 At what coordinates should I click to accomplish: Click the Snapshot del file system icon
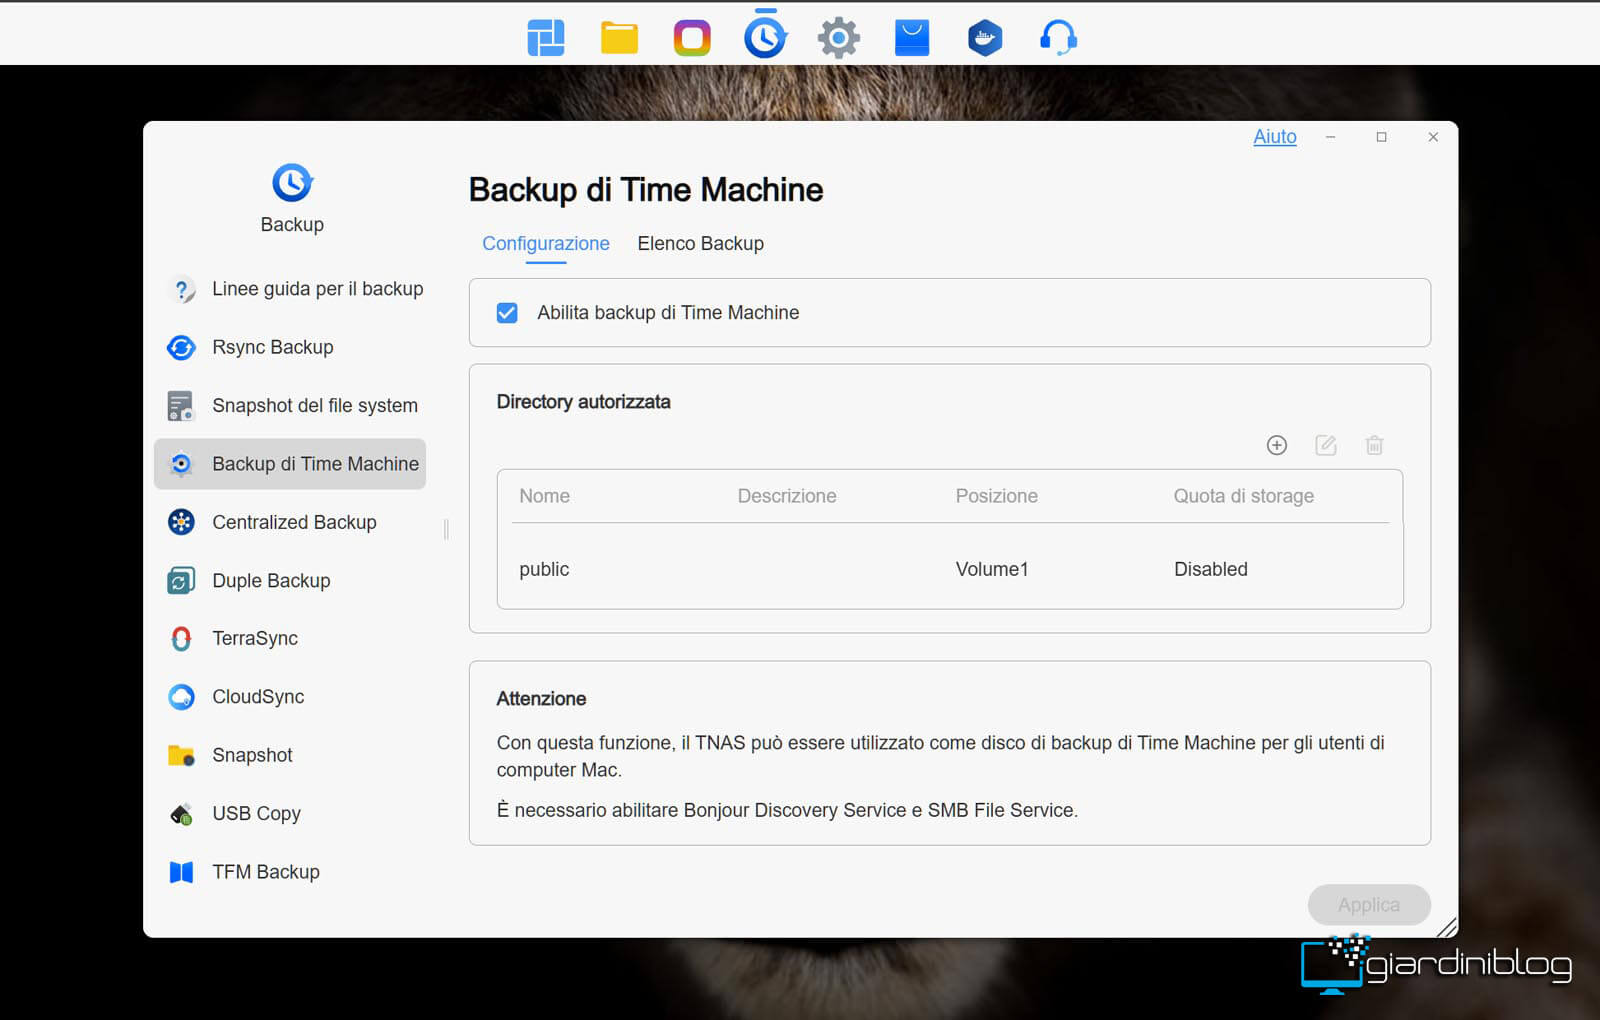[x=181, y=406]
